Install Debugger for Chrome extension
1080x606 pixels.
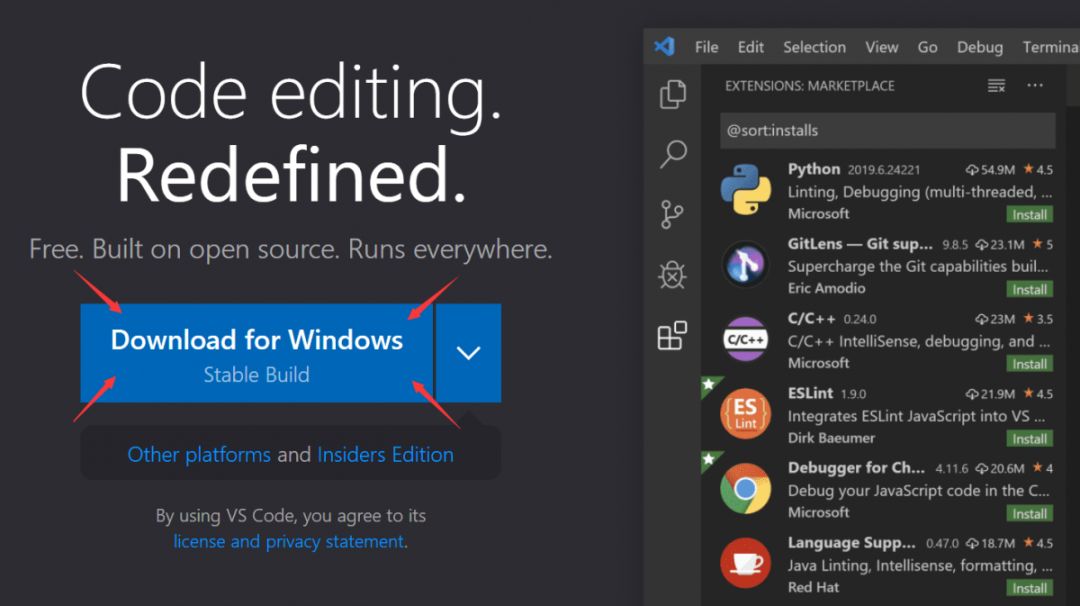[x=1029, y=514]
